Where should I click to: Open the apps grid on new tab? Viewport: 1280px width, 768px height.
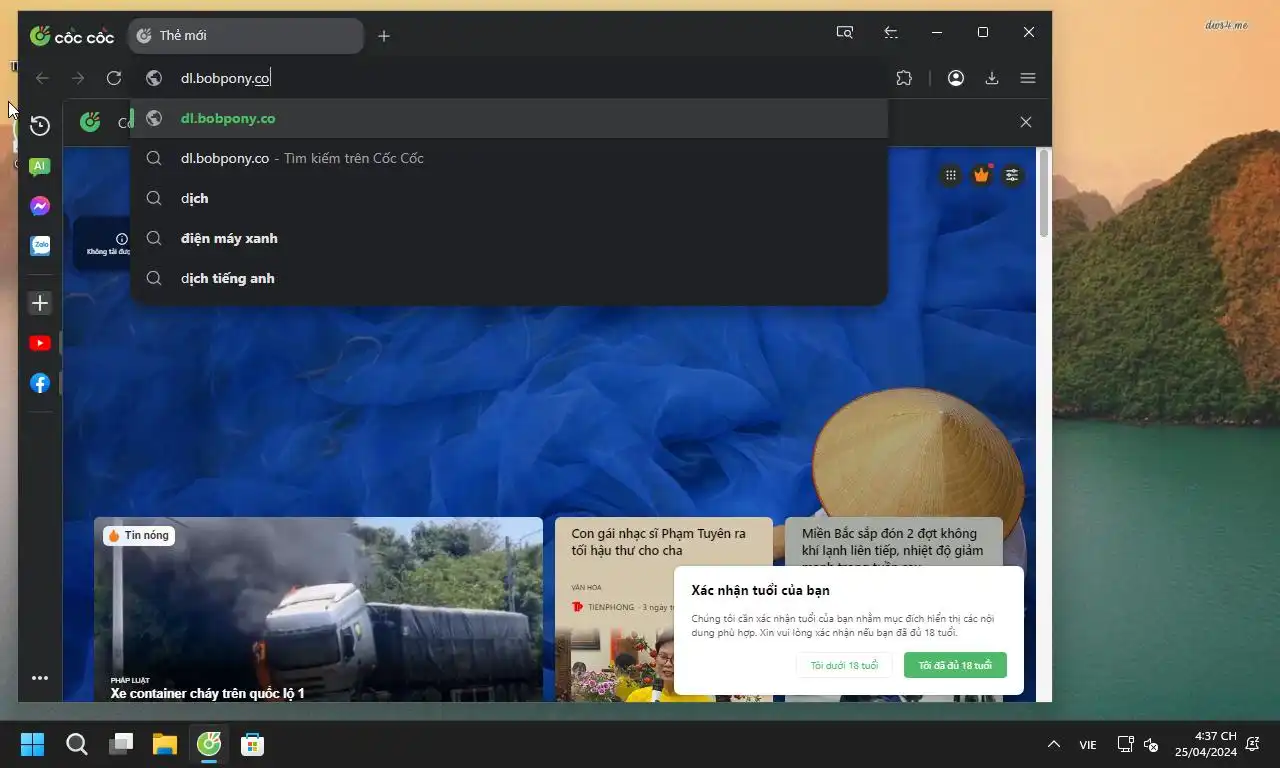tap(951, 175)
